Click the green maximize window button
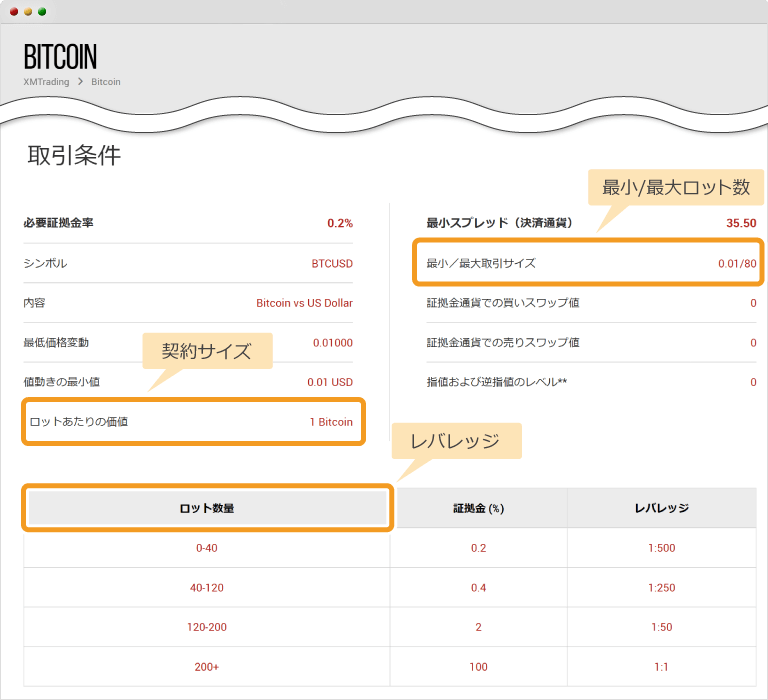 tap(42, 12)
